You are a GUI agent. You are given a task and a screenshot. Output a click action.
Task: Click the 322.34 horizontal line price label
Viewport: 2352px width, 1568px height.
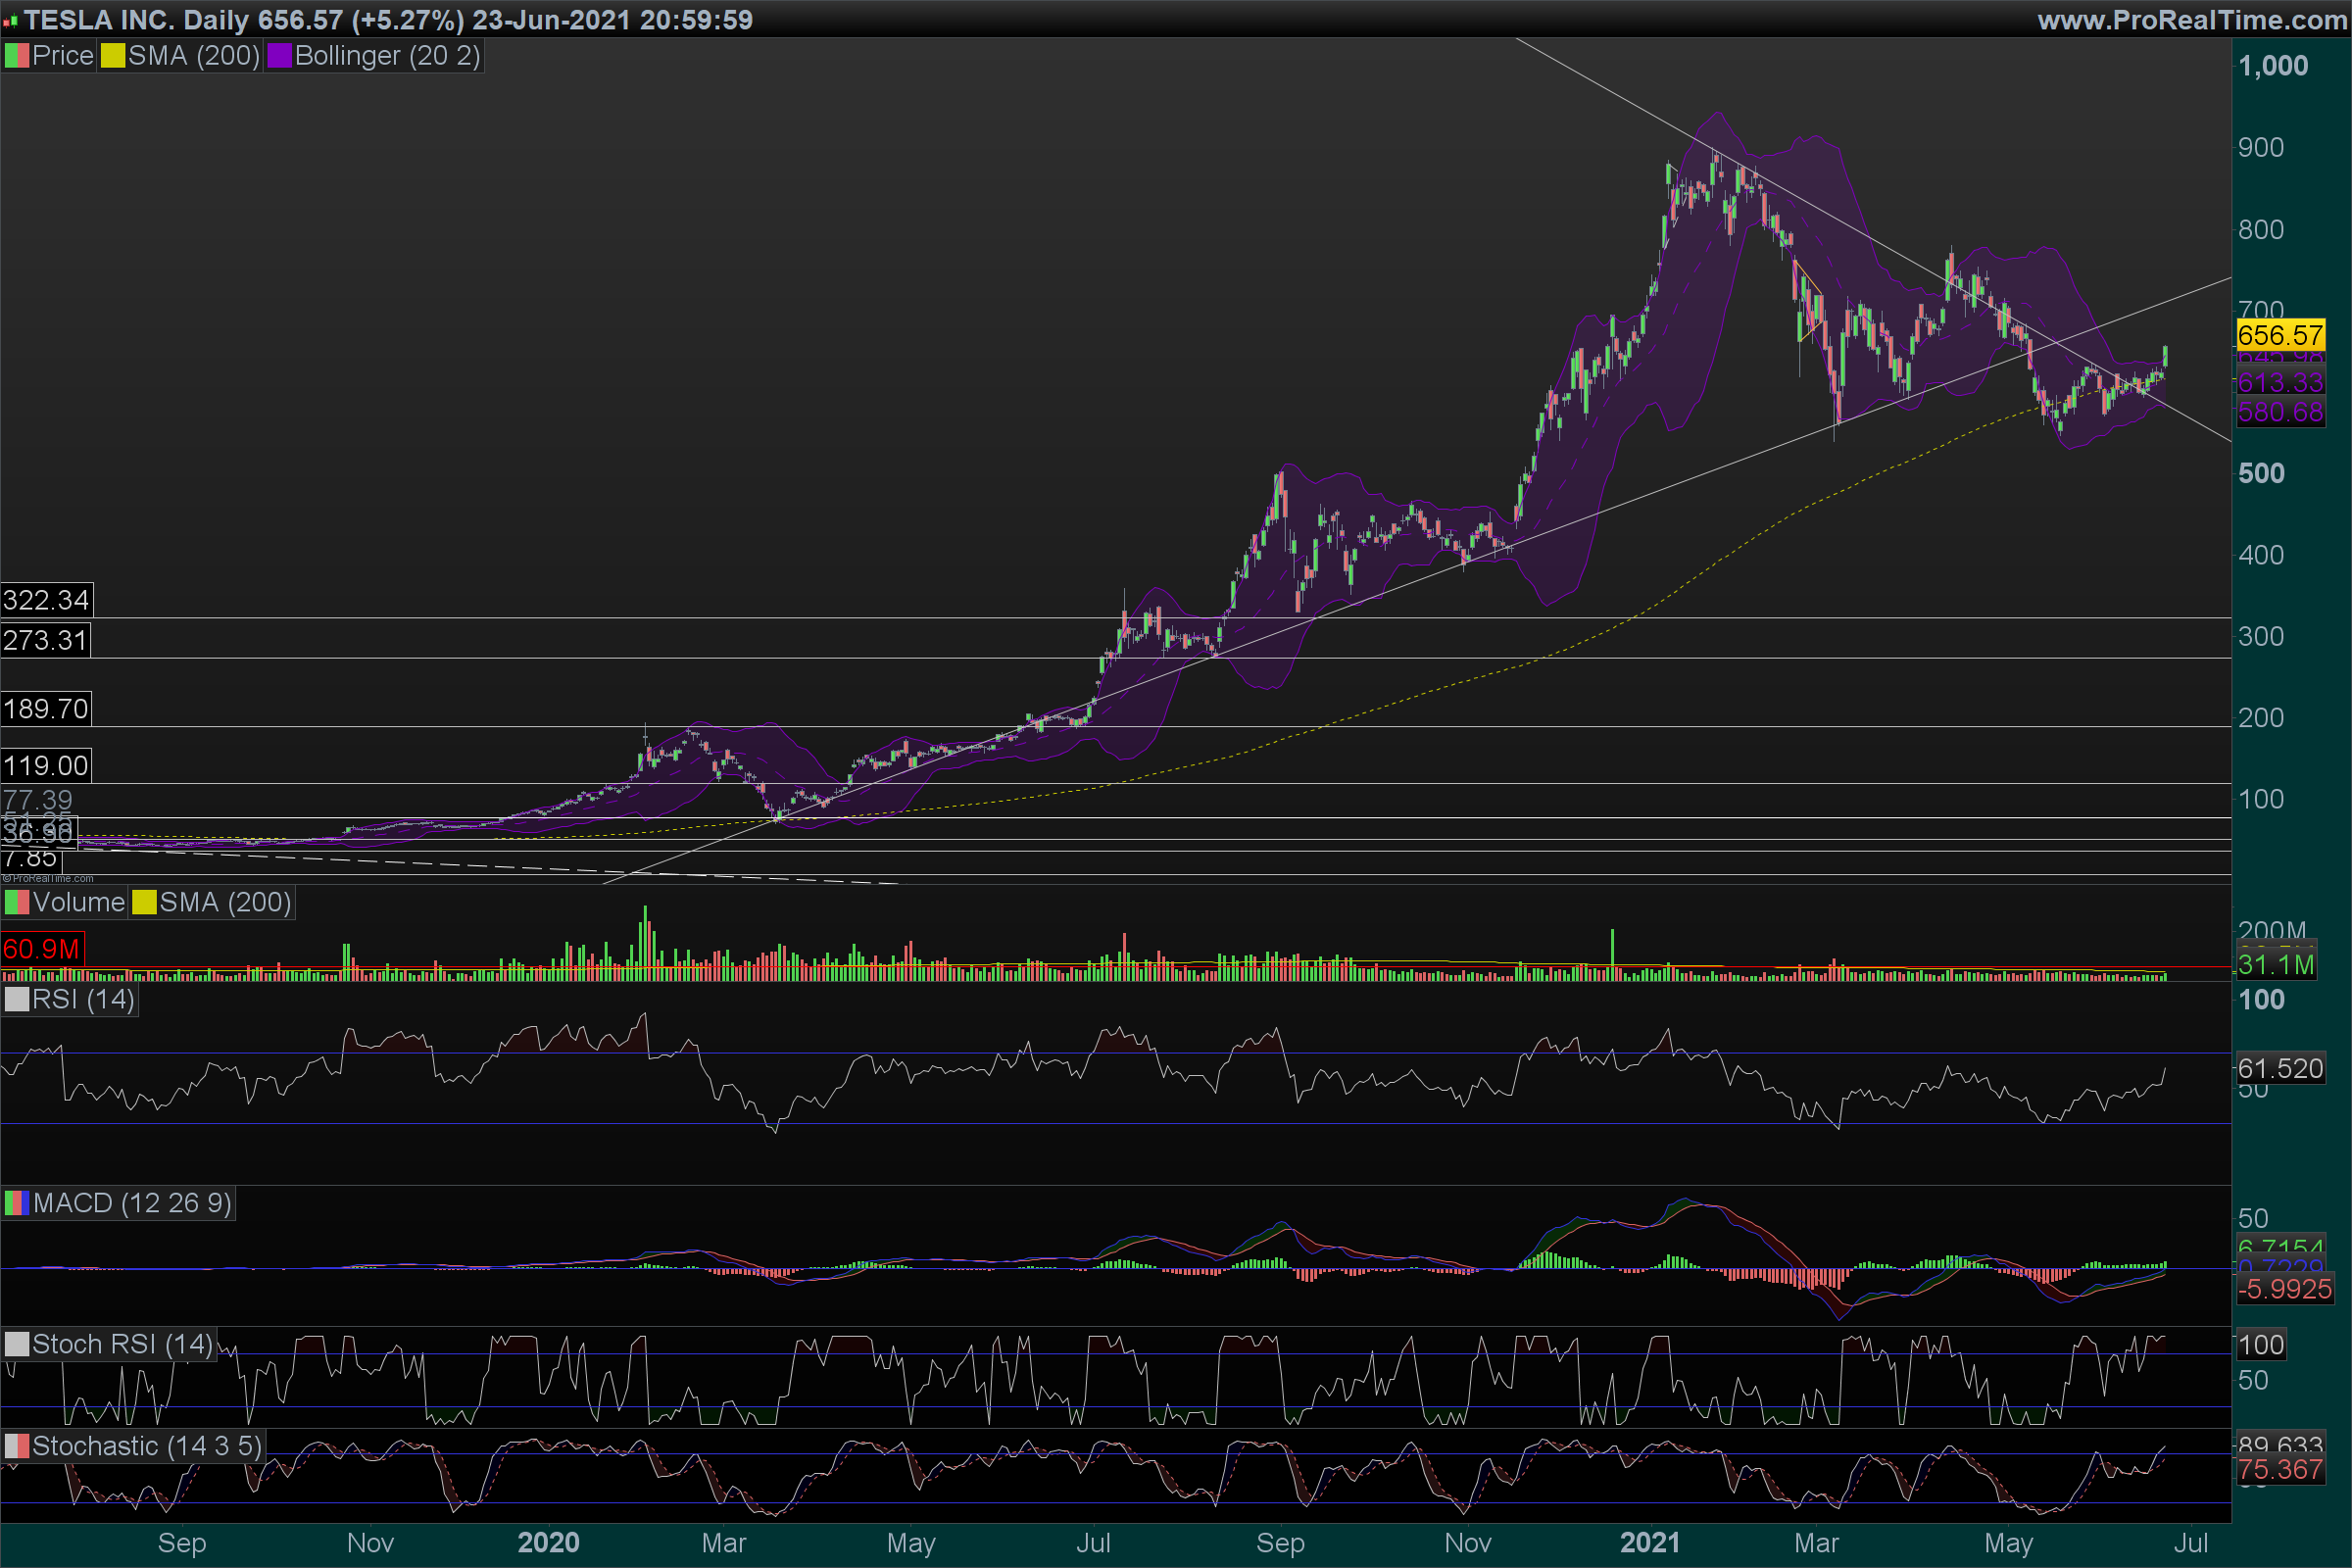click(46, 600)
